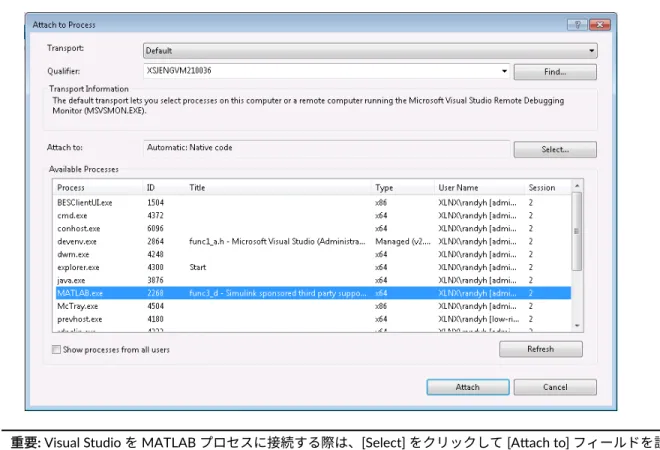Click the process list scroll down arrow
Screen dimensions: 660x450
577,326
